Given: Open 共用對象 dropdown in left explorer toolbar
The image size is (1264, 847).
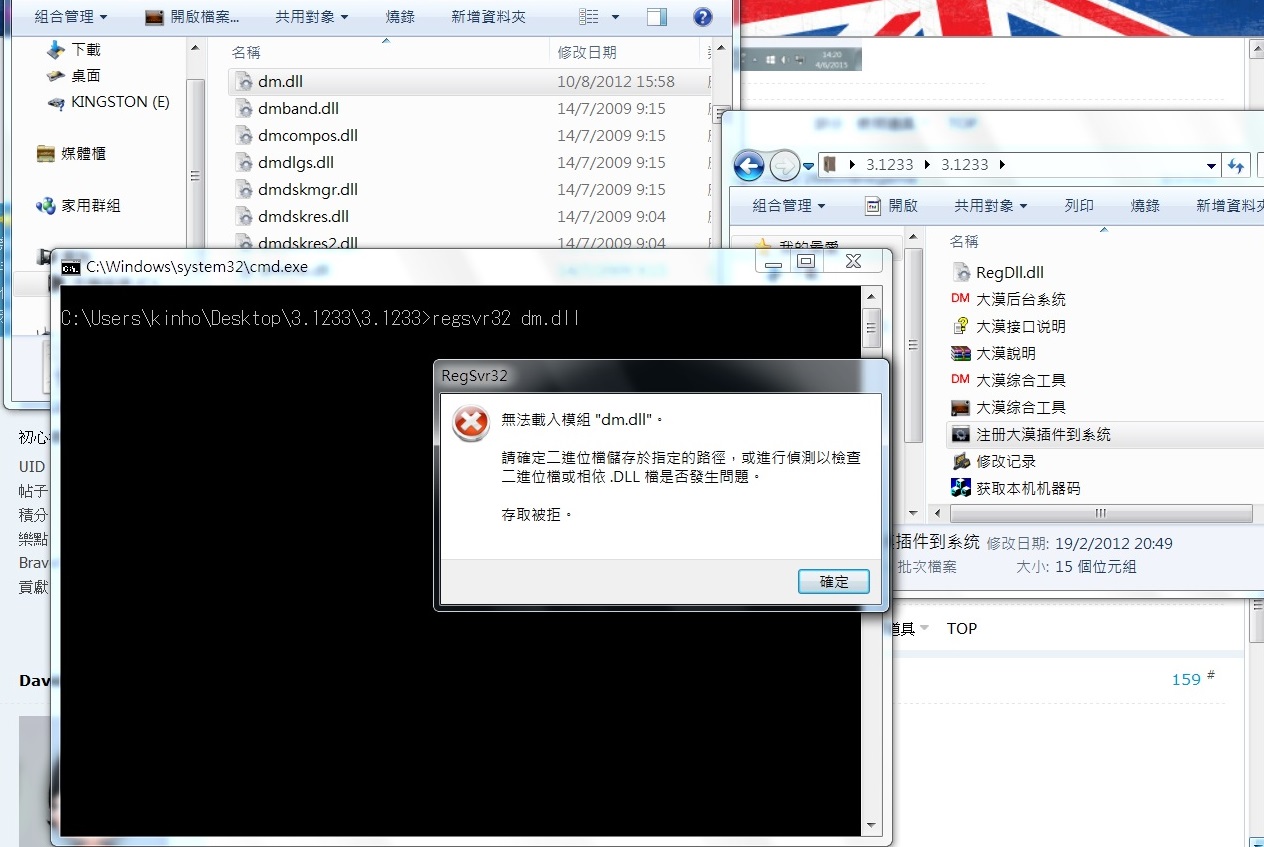Looking at the screenshot, I should tap(312, 17).
